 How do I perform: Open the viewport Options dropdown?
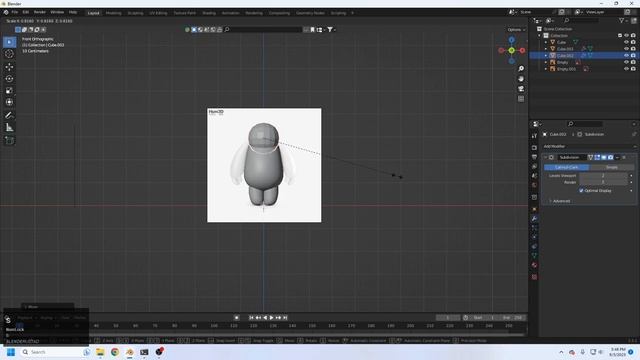click(516, 30)
